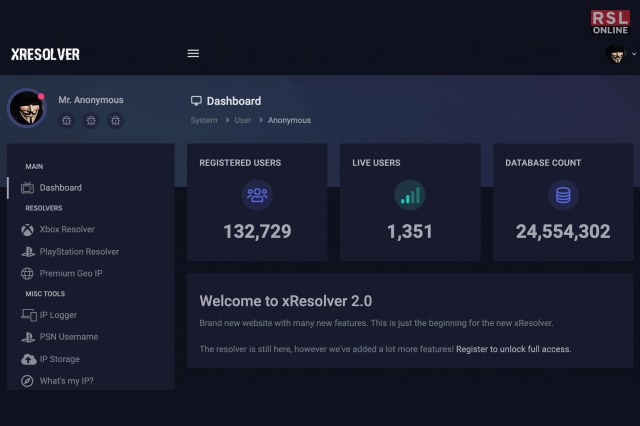Click the PlayStation icon beside PSN Username
Image resolution: width=640 pixels, height=426 pixels.
pos(28,337)
